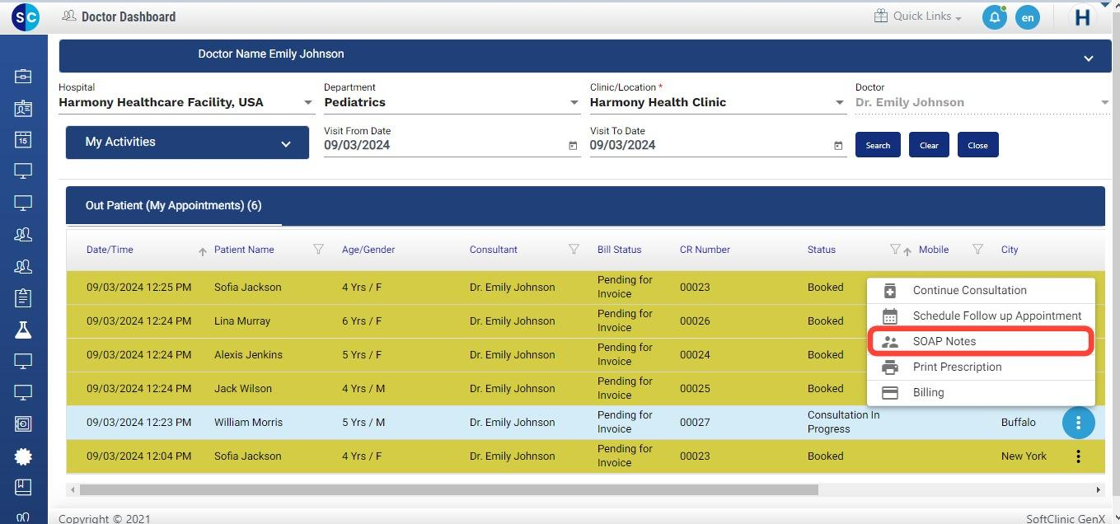1120x524 pixels.
Task: Click the notification bell icon
Action: tap(994, 17)
